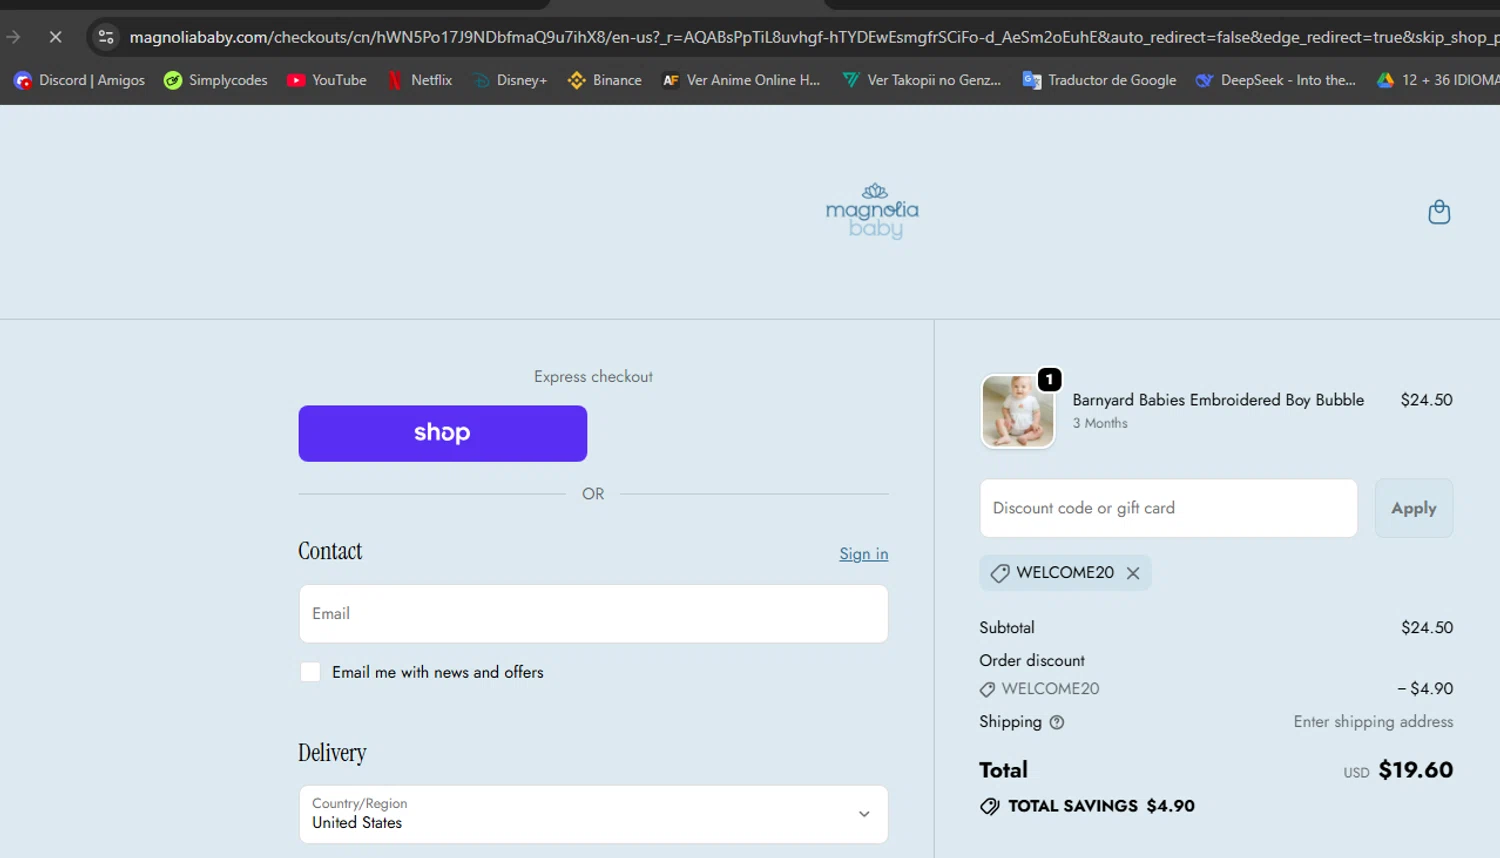Viewport: 1500px width, 858px height.
Task: Open the Ver Takopii no Genz bookmark
Action: (x=921, y=80)
